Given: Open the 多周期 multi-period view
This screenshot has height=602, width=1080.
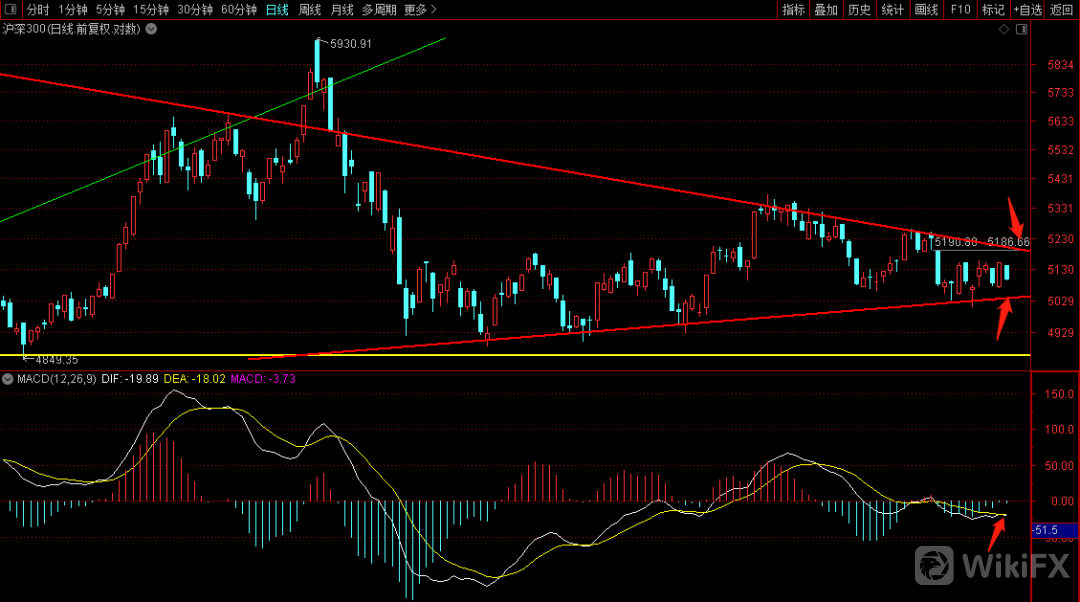Looking at the screenshot, I should [378, 10].
